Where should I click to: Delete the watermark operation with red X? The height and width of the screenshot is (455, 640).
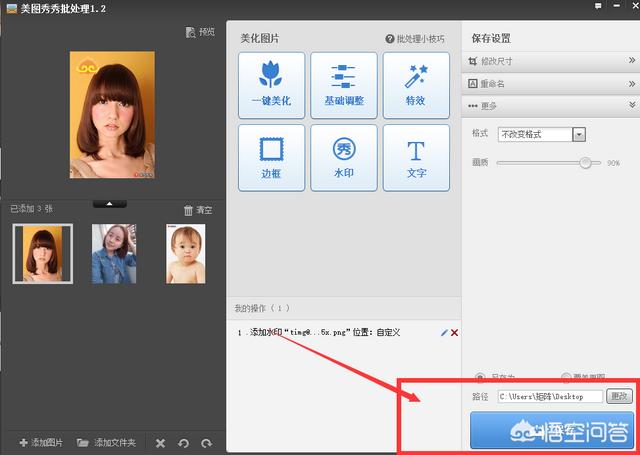[454, 333]
